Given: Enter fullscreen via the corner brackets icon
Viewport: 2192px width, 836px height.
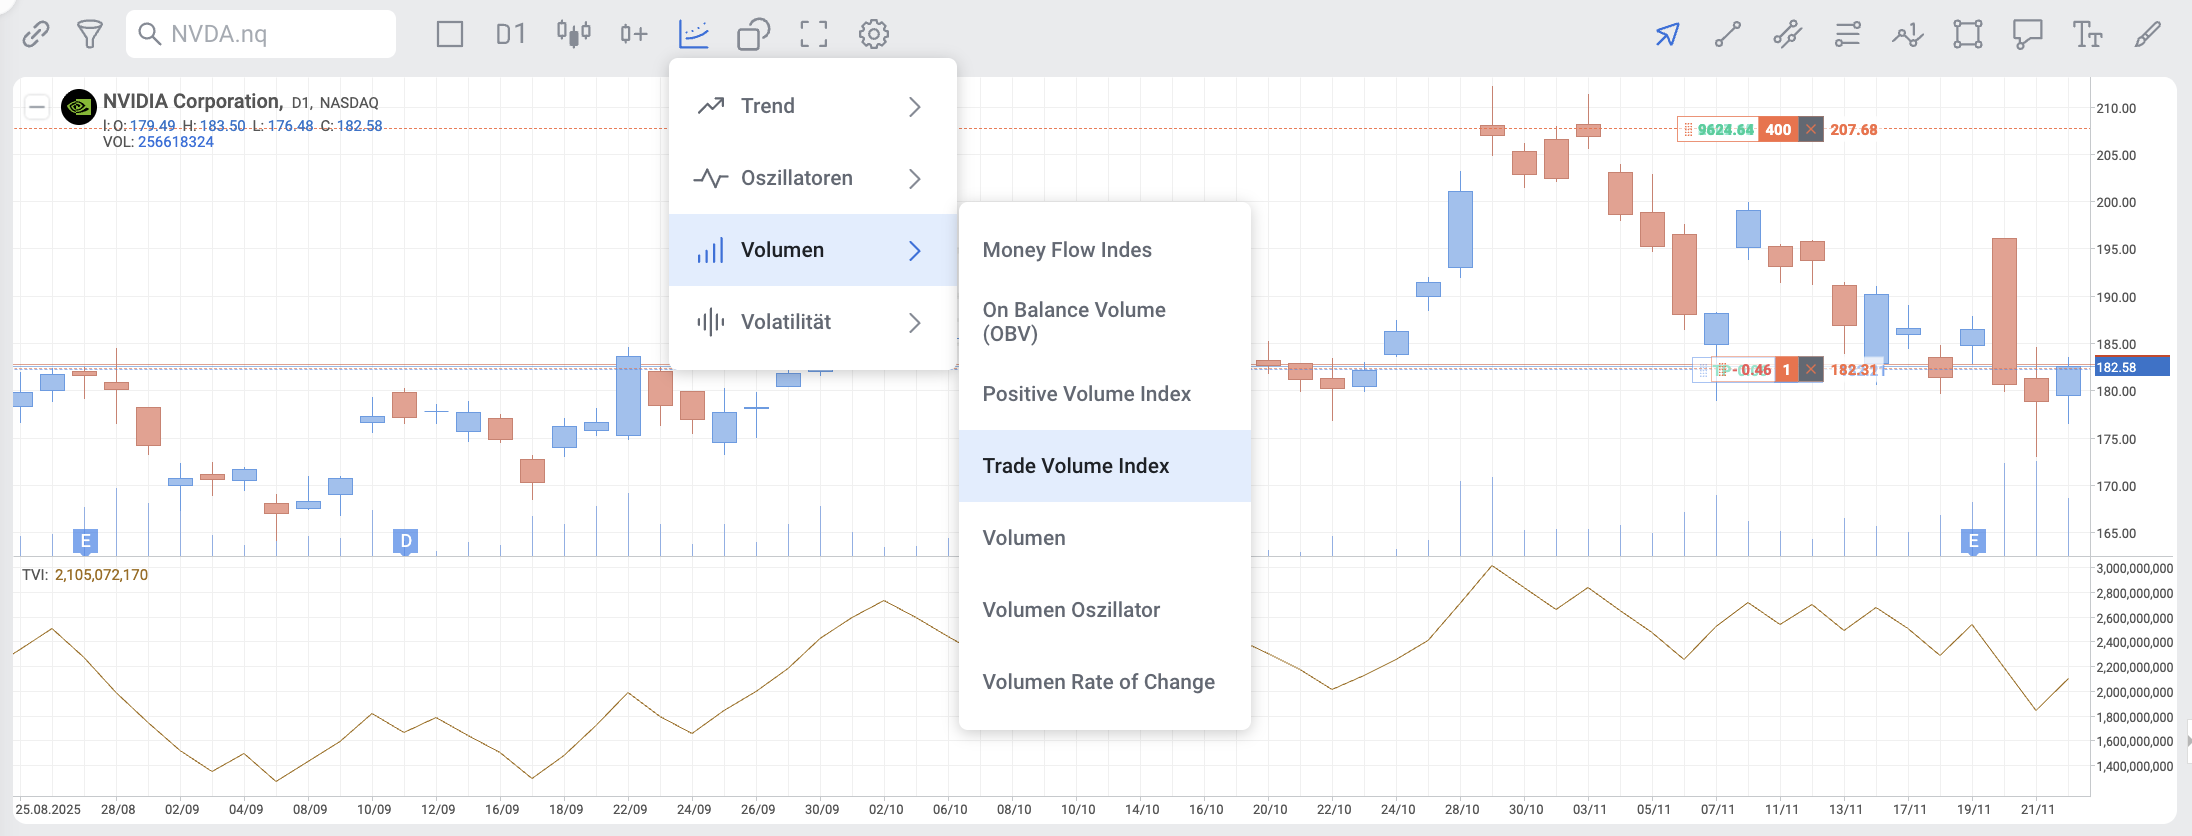Looking at the screenshot, I should 814,34.
